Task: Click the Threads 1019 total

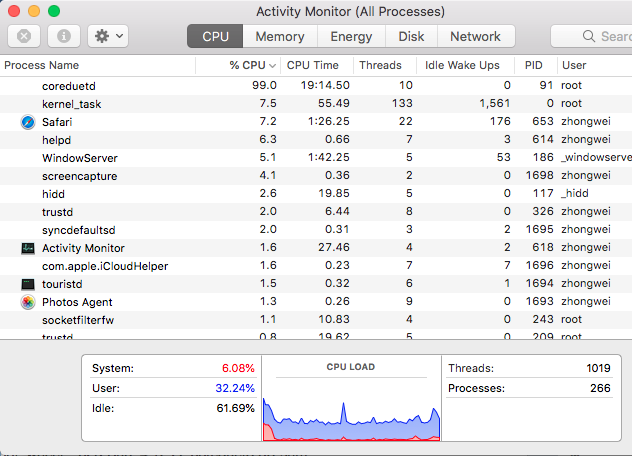Action: pos(598,368)
